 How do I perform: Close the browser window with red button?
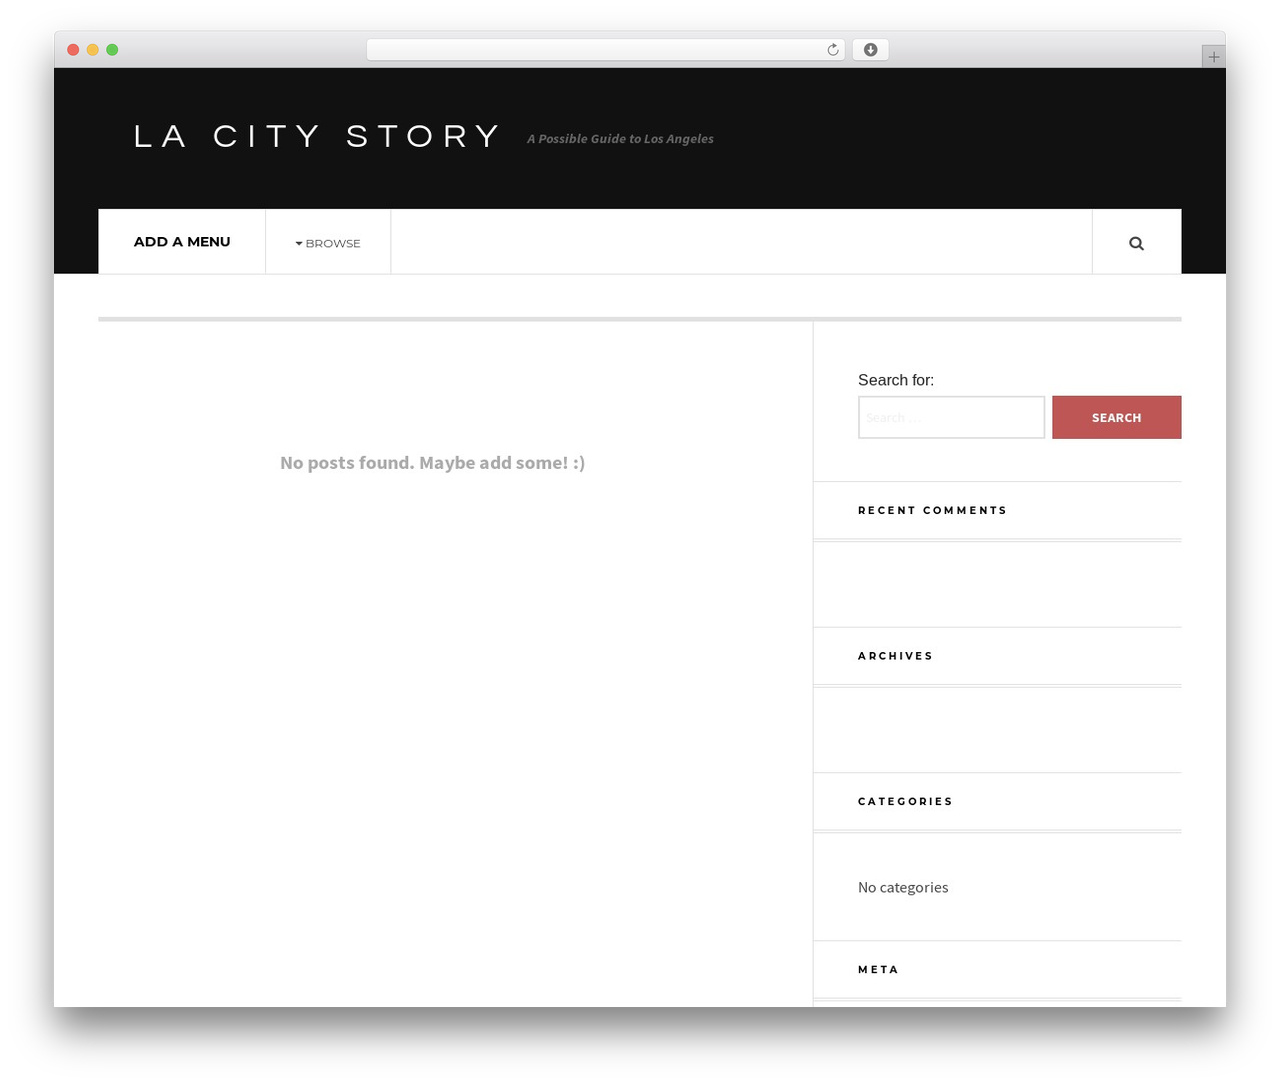point(73,50)
